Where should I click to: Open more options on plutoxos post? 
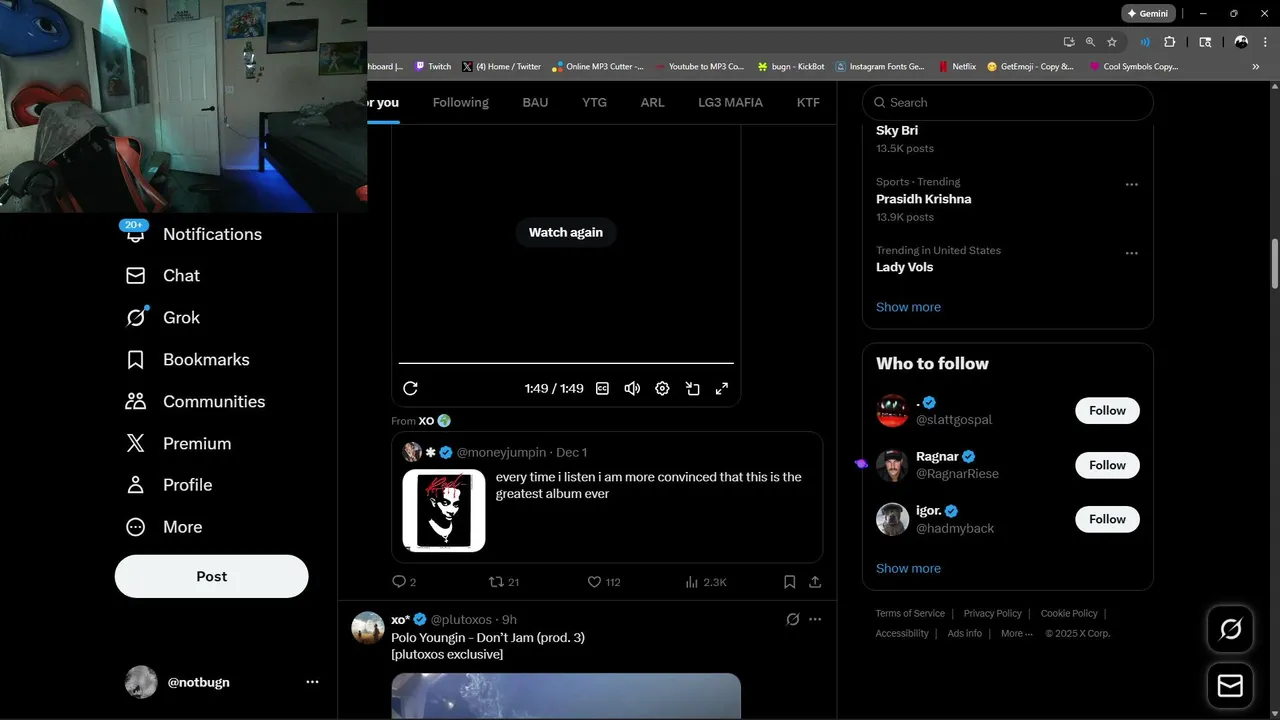tap(815, 619)
